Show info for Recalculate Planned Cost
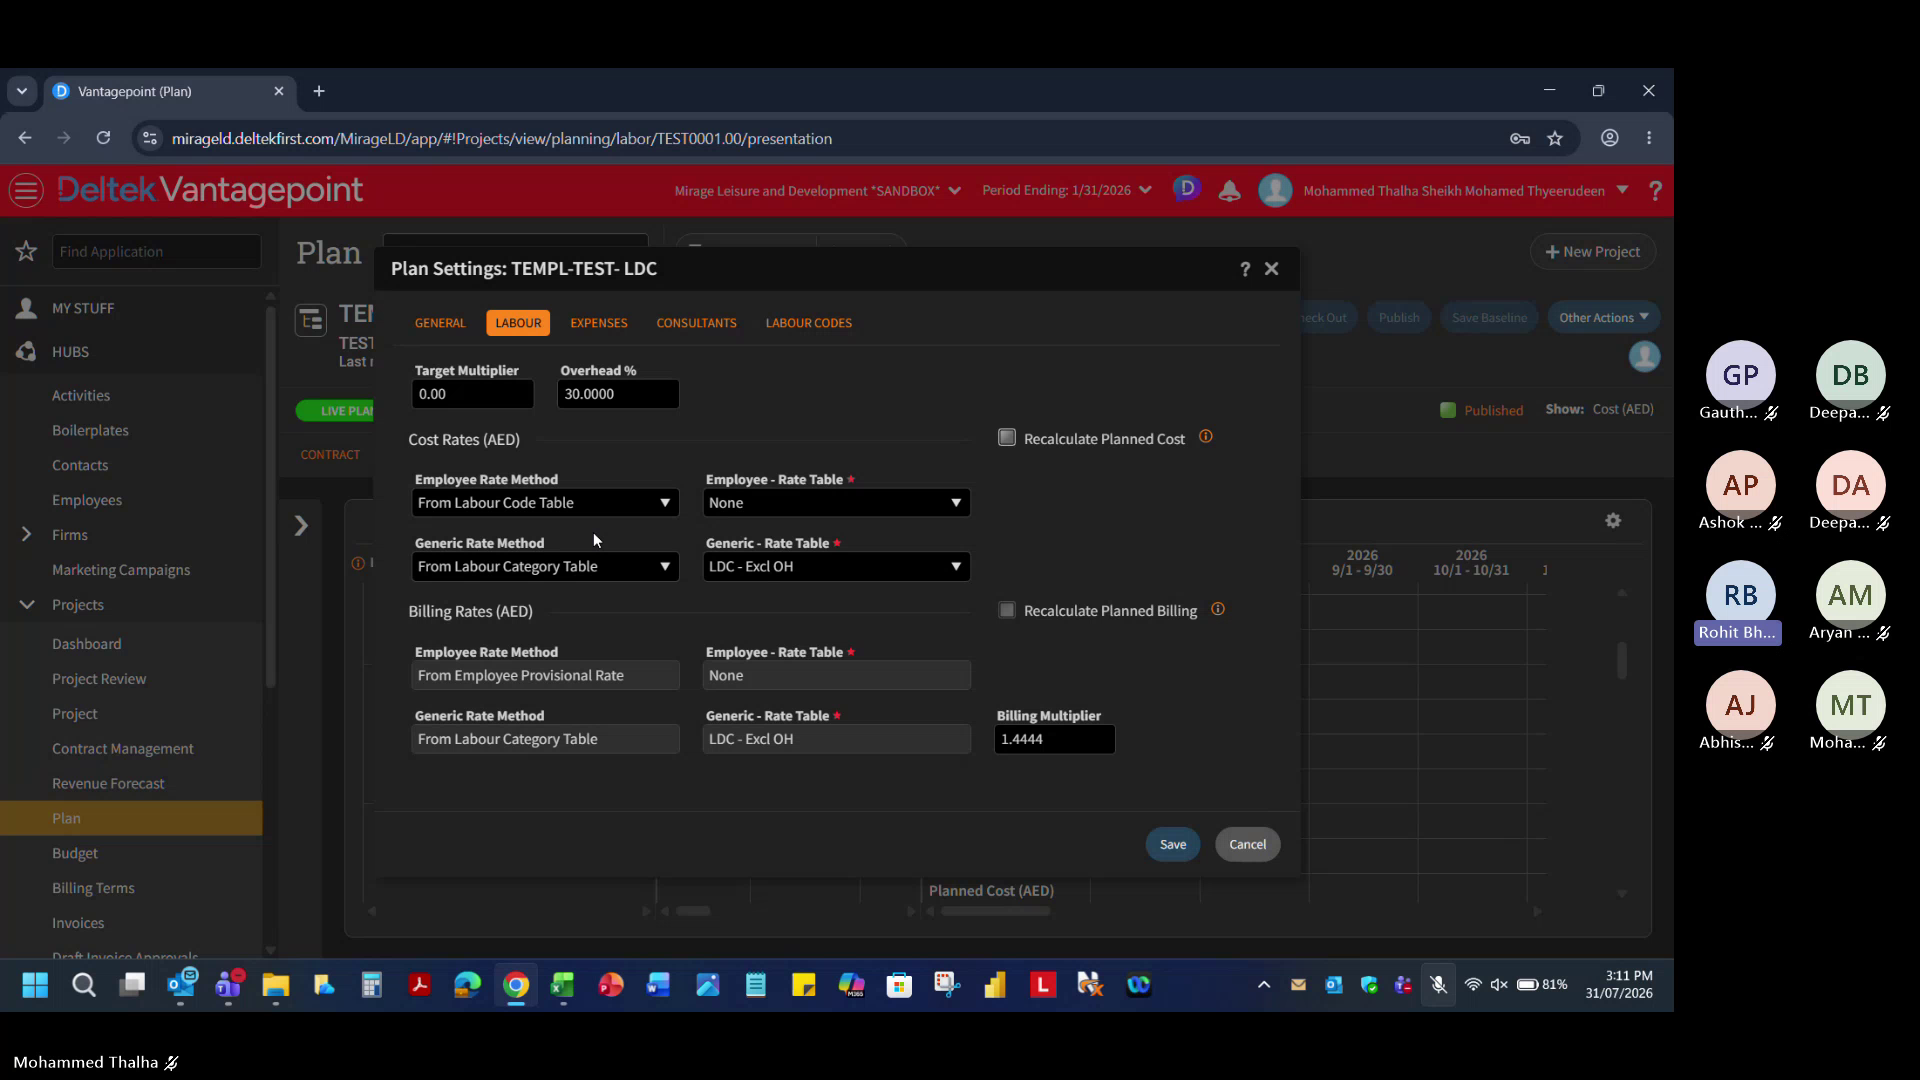 pos(1206,437)
